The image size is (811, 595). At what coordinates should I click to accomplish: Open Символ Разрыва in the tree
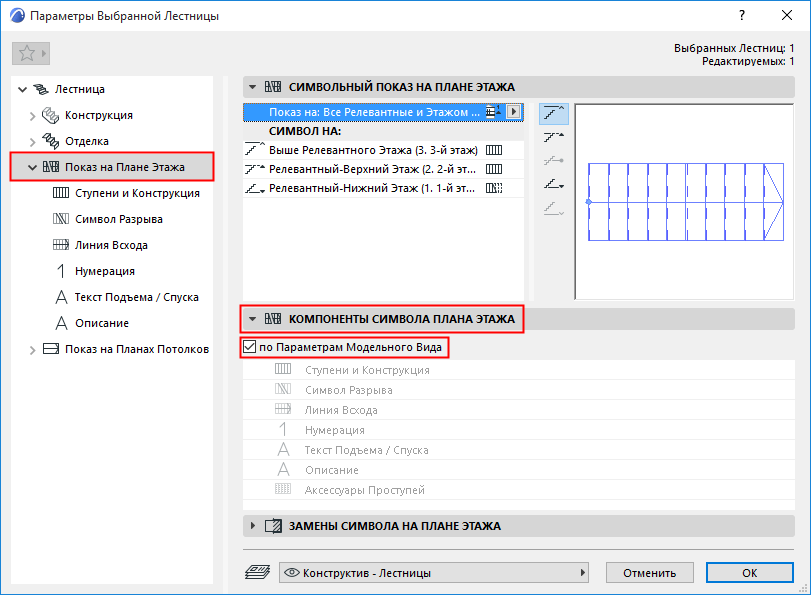pyautogui.click(x=118, y=219)
